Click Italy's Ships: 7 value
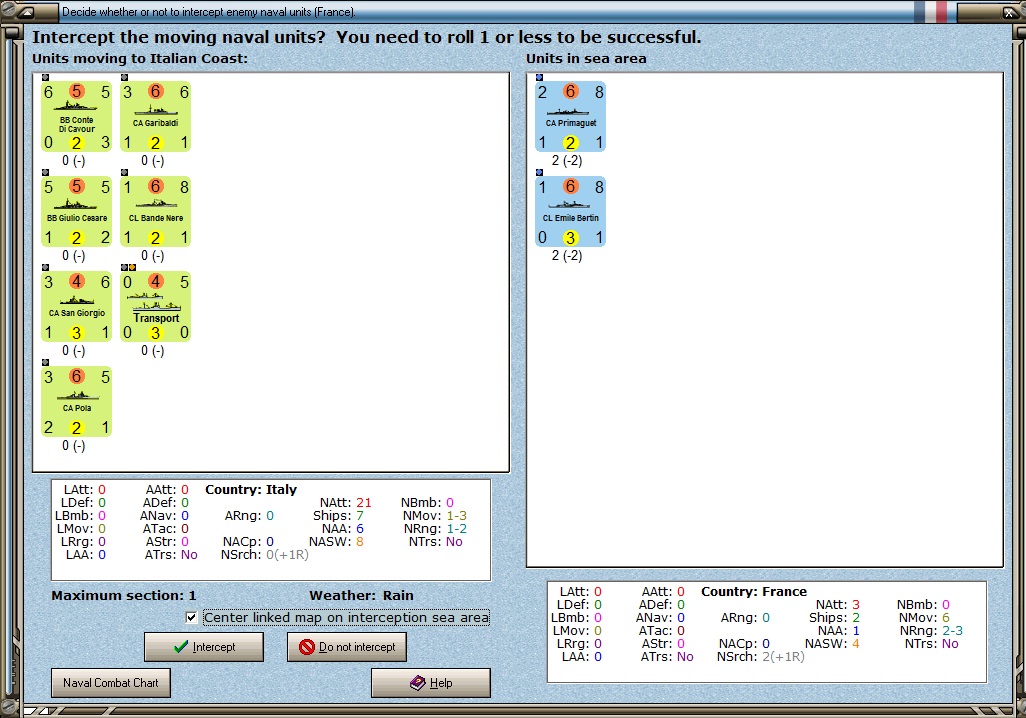1026x718 pixels. point(359,516)
